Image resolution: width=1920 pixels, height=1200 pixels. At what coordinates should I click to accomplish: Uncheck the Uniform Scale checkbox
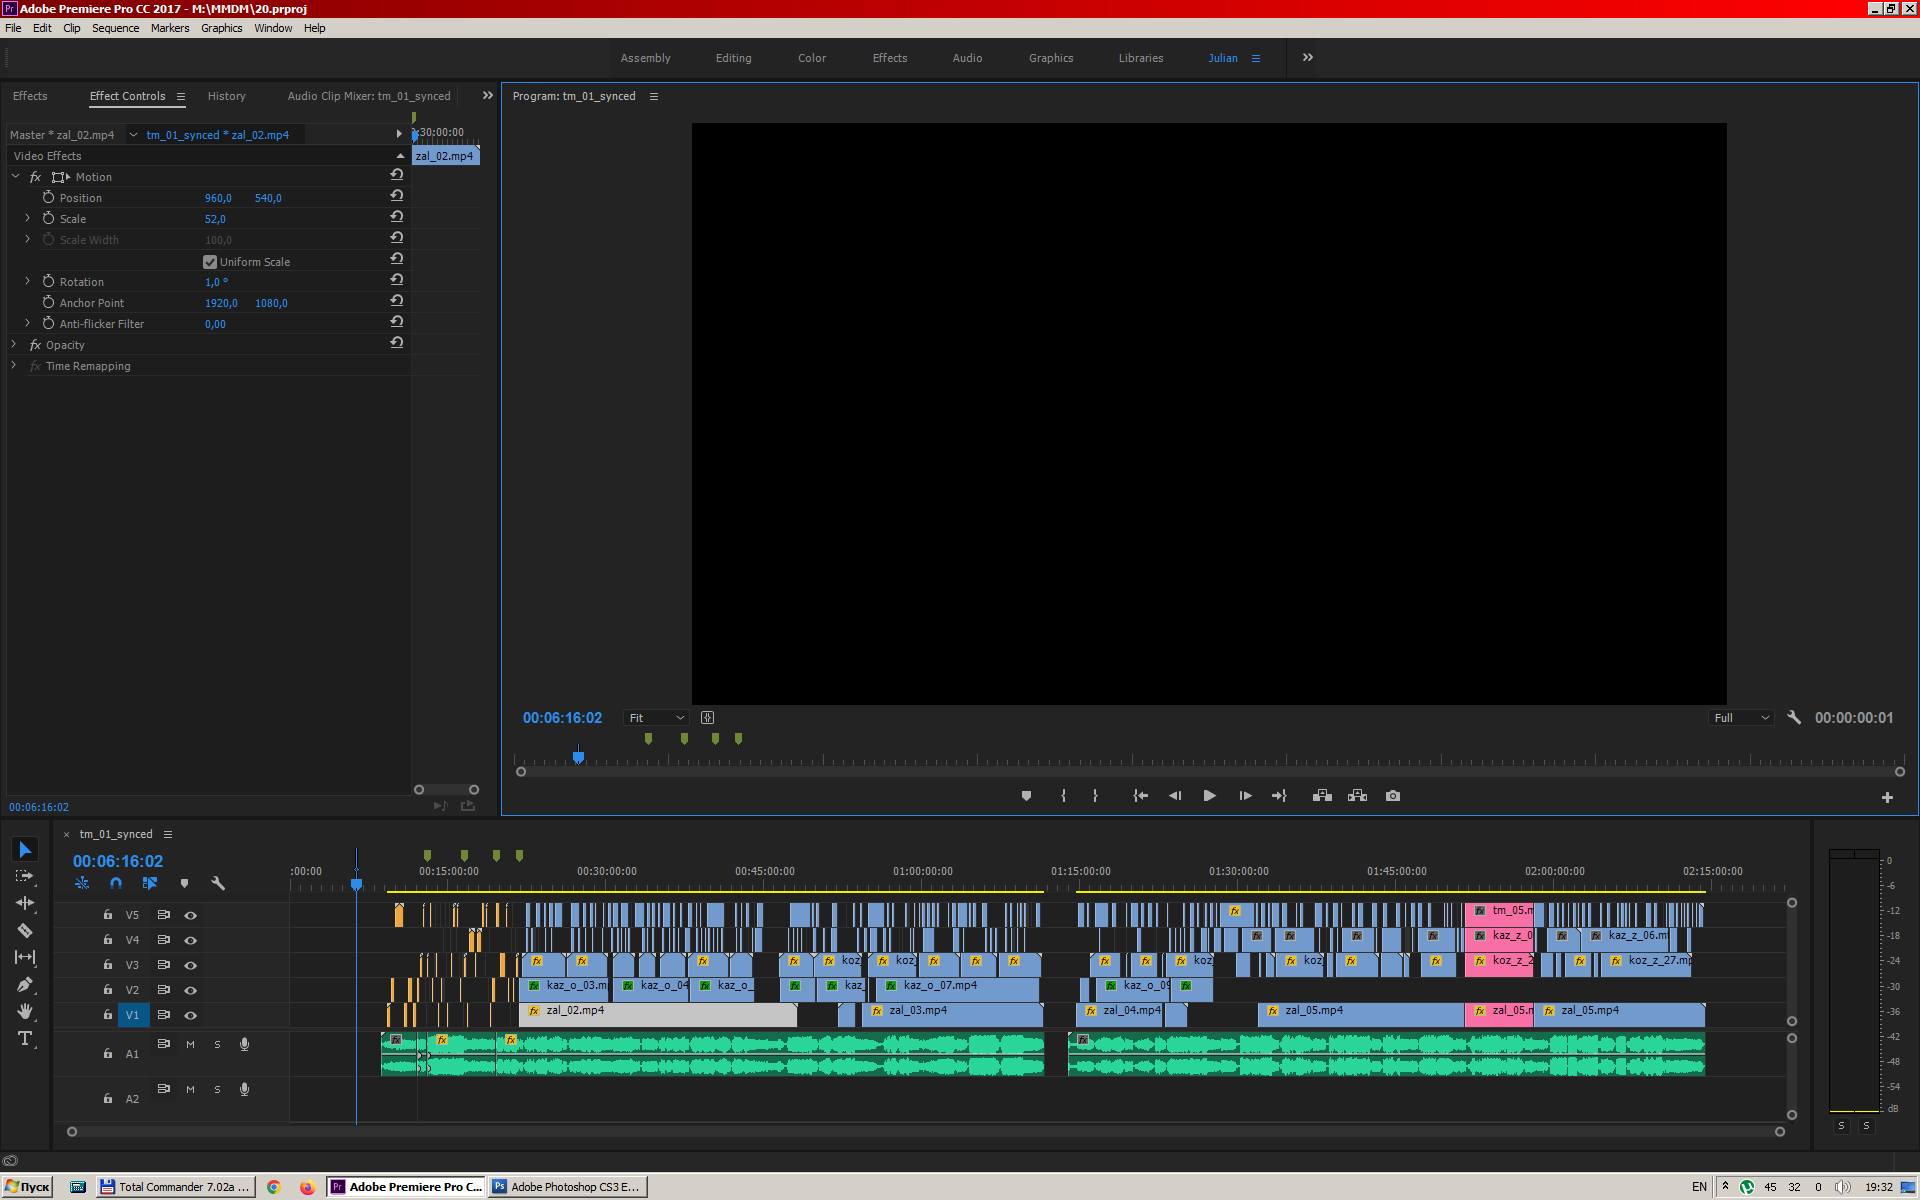pos(210,262)
